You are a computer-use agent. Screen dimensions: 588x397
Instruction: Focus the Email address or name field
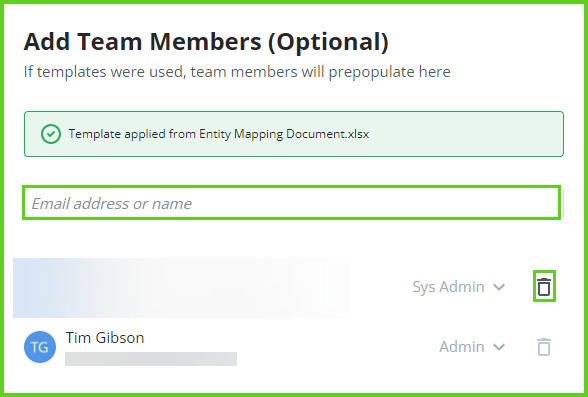coord(293,203)
